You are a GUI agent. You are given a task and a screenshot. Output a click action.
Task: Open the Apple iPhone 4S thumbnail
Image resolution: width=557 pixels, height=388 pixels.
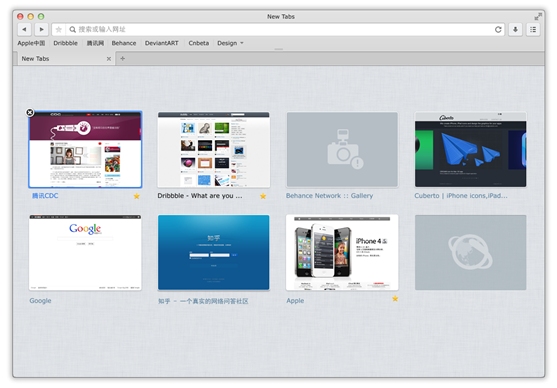click(x=342, y=253)
